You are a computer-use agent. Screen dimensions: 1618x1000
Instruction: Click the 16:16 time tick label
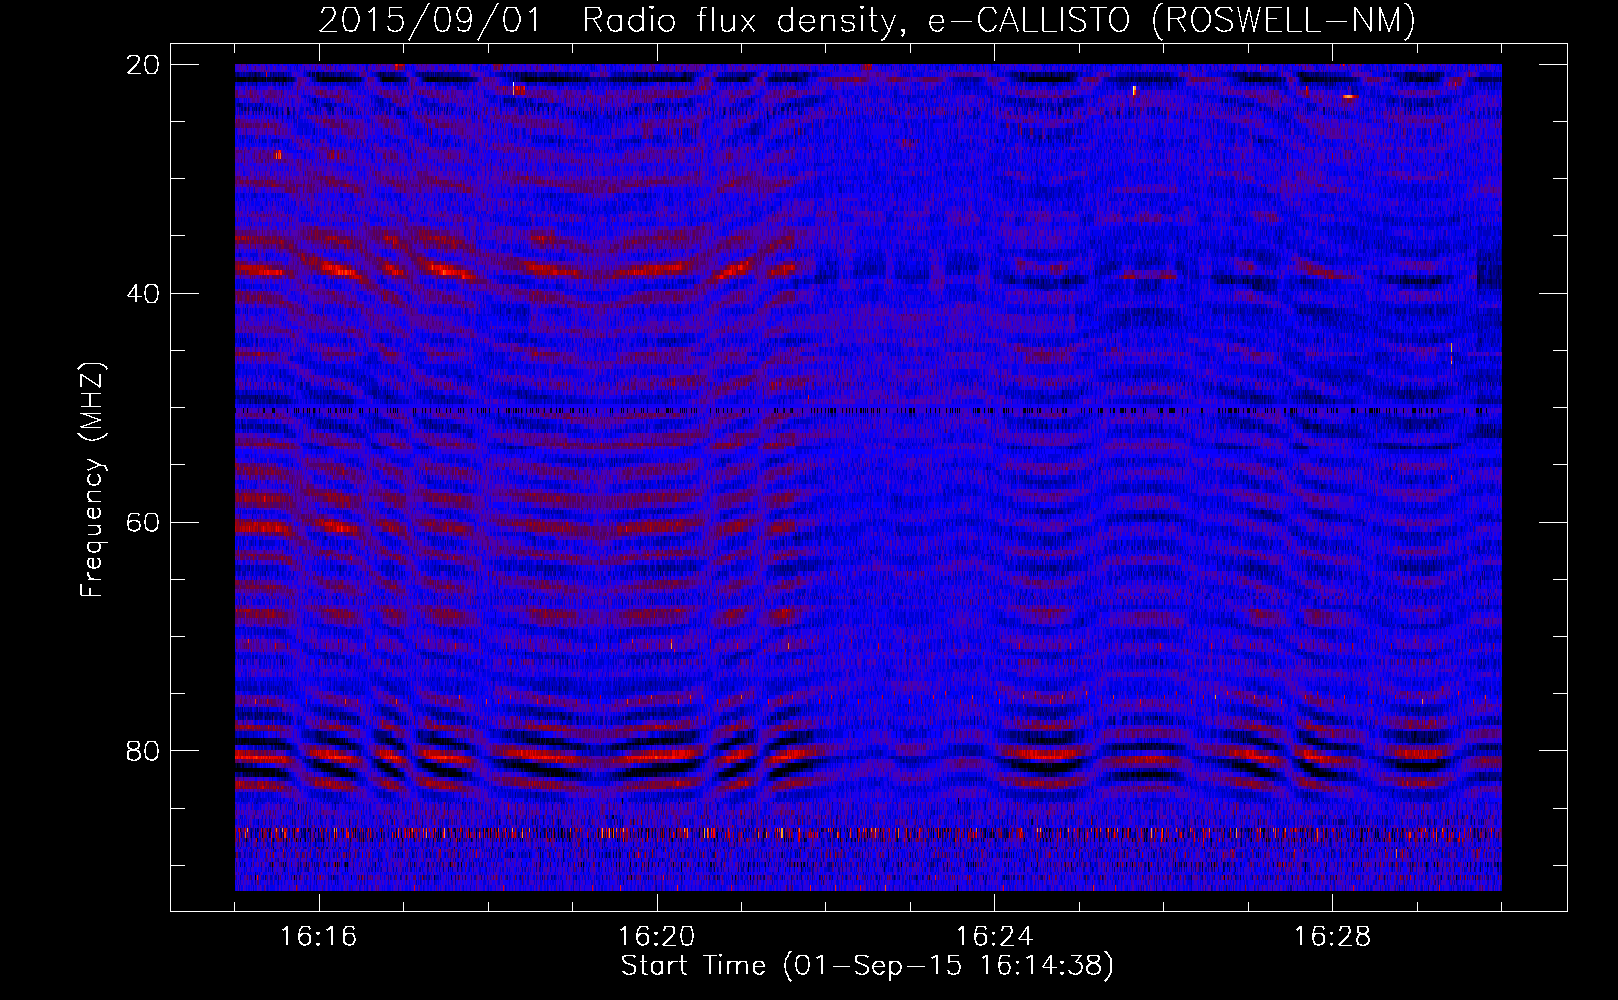click(319, 937)
